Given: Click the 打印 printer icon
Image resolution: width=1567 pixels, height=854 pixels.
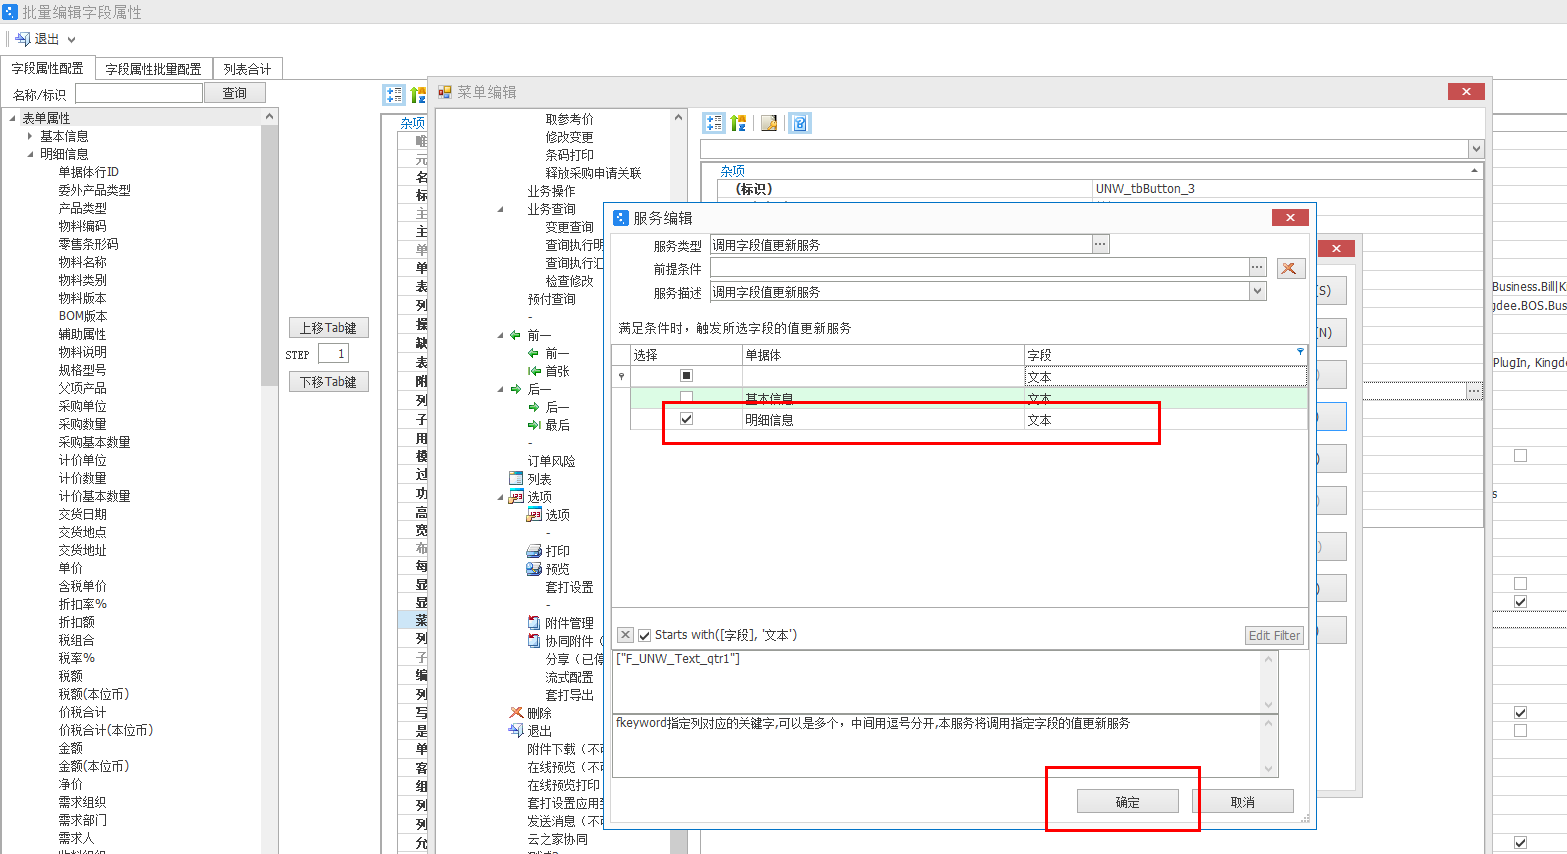Looking at the screenshot, I should pyautogui.click(x=534, y=551).
